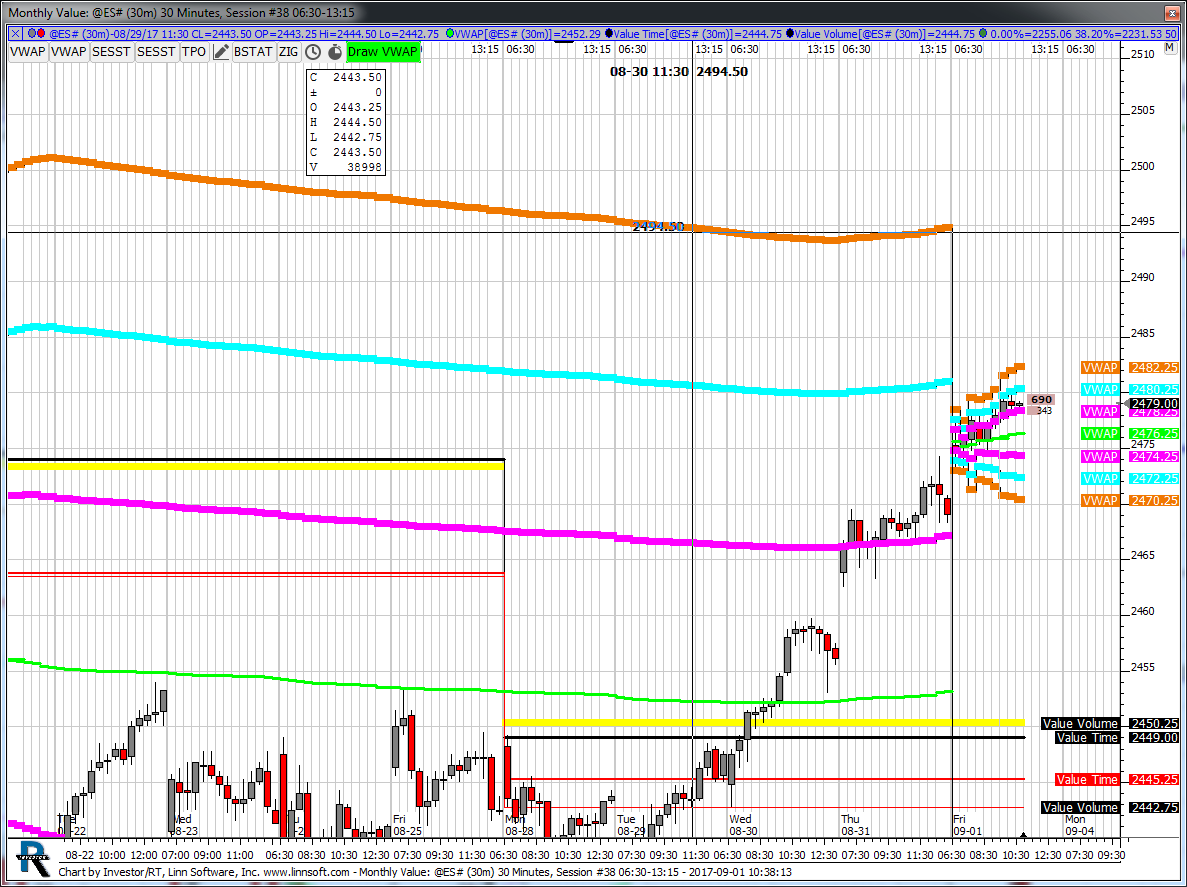This screenshot has height=887, width=1187.
Task: Click the 2500 level on the price scale
Action: point(1142,166)
